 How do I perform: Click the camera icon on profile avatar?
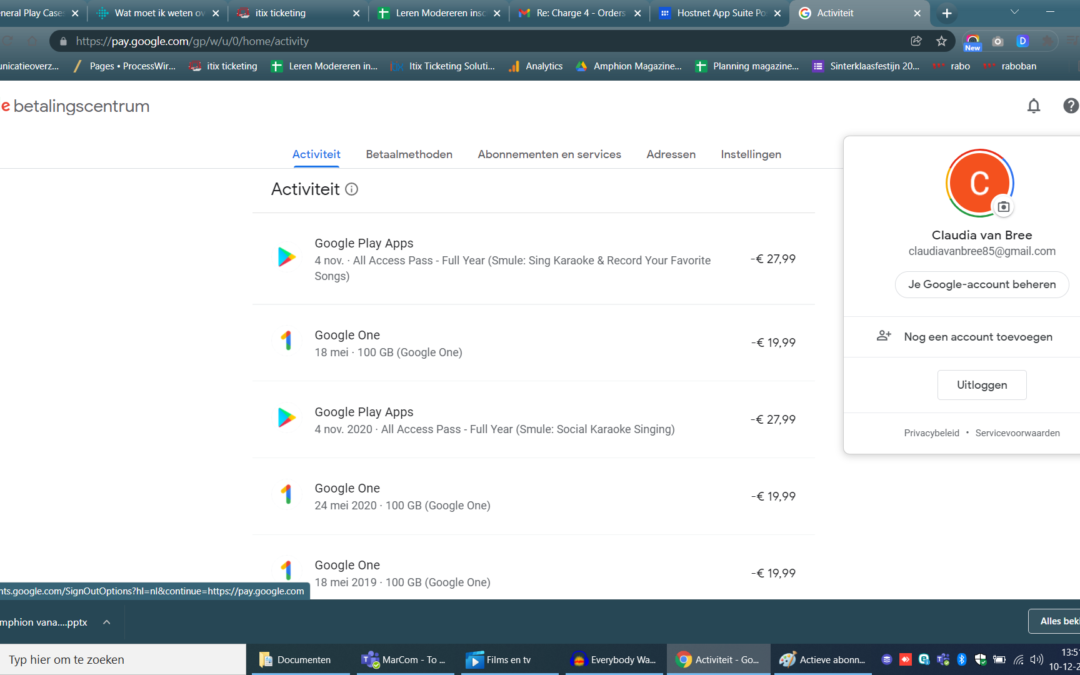[x=1004, y=207]
